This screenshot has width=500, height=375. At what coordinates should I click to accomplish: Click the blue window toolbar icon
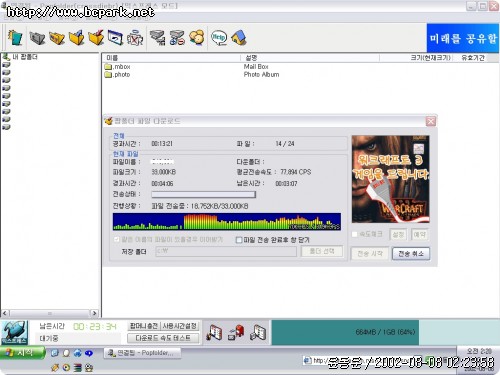[x=115, y=38]
